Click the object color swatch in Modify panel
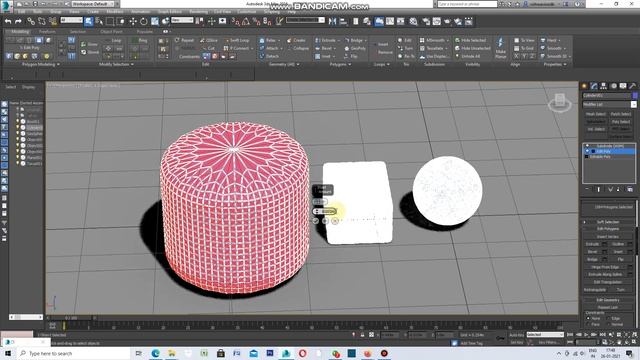640x360 pixels. pyautogui.click(x=635, y=95)
